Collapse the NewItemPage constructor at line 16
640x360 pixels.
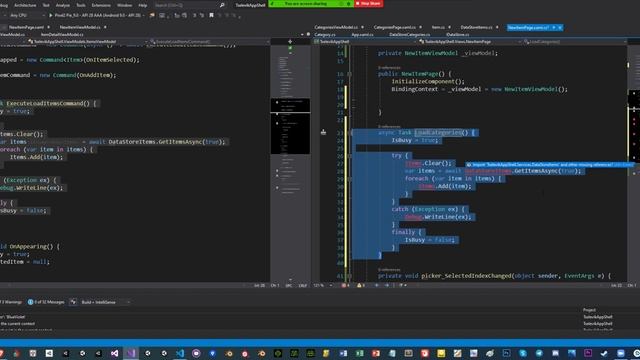[x=349, y=74]
